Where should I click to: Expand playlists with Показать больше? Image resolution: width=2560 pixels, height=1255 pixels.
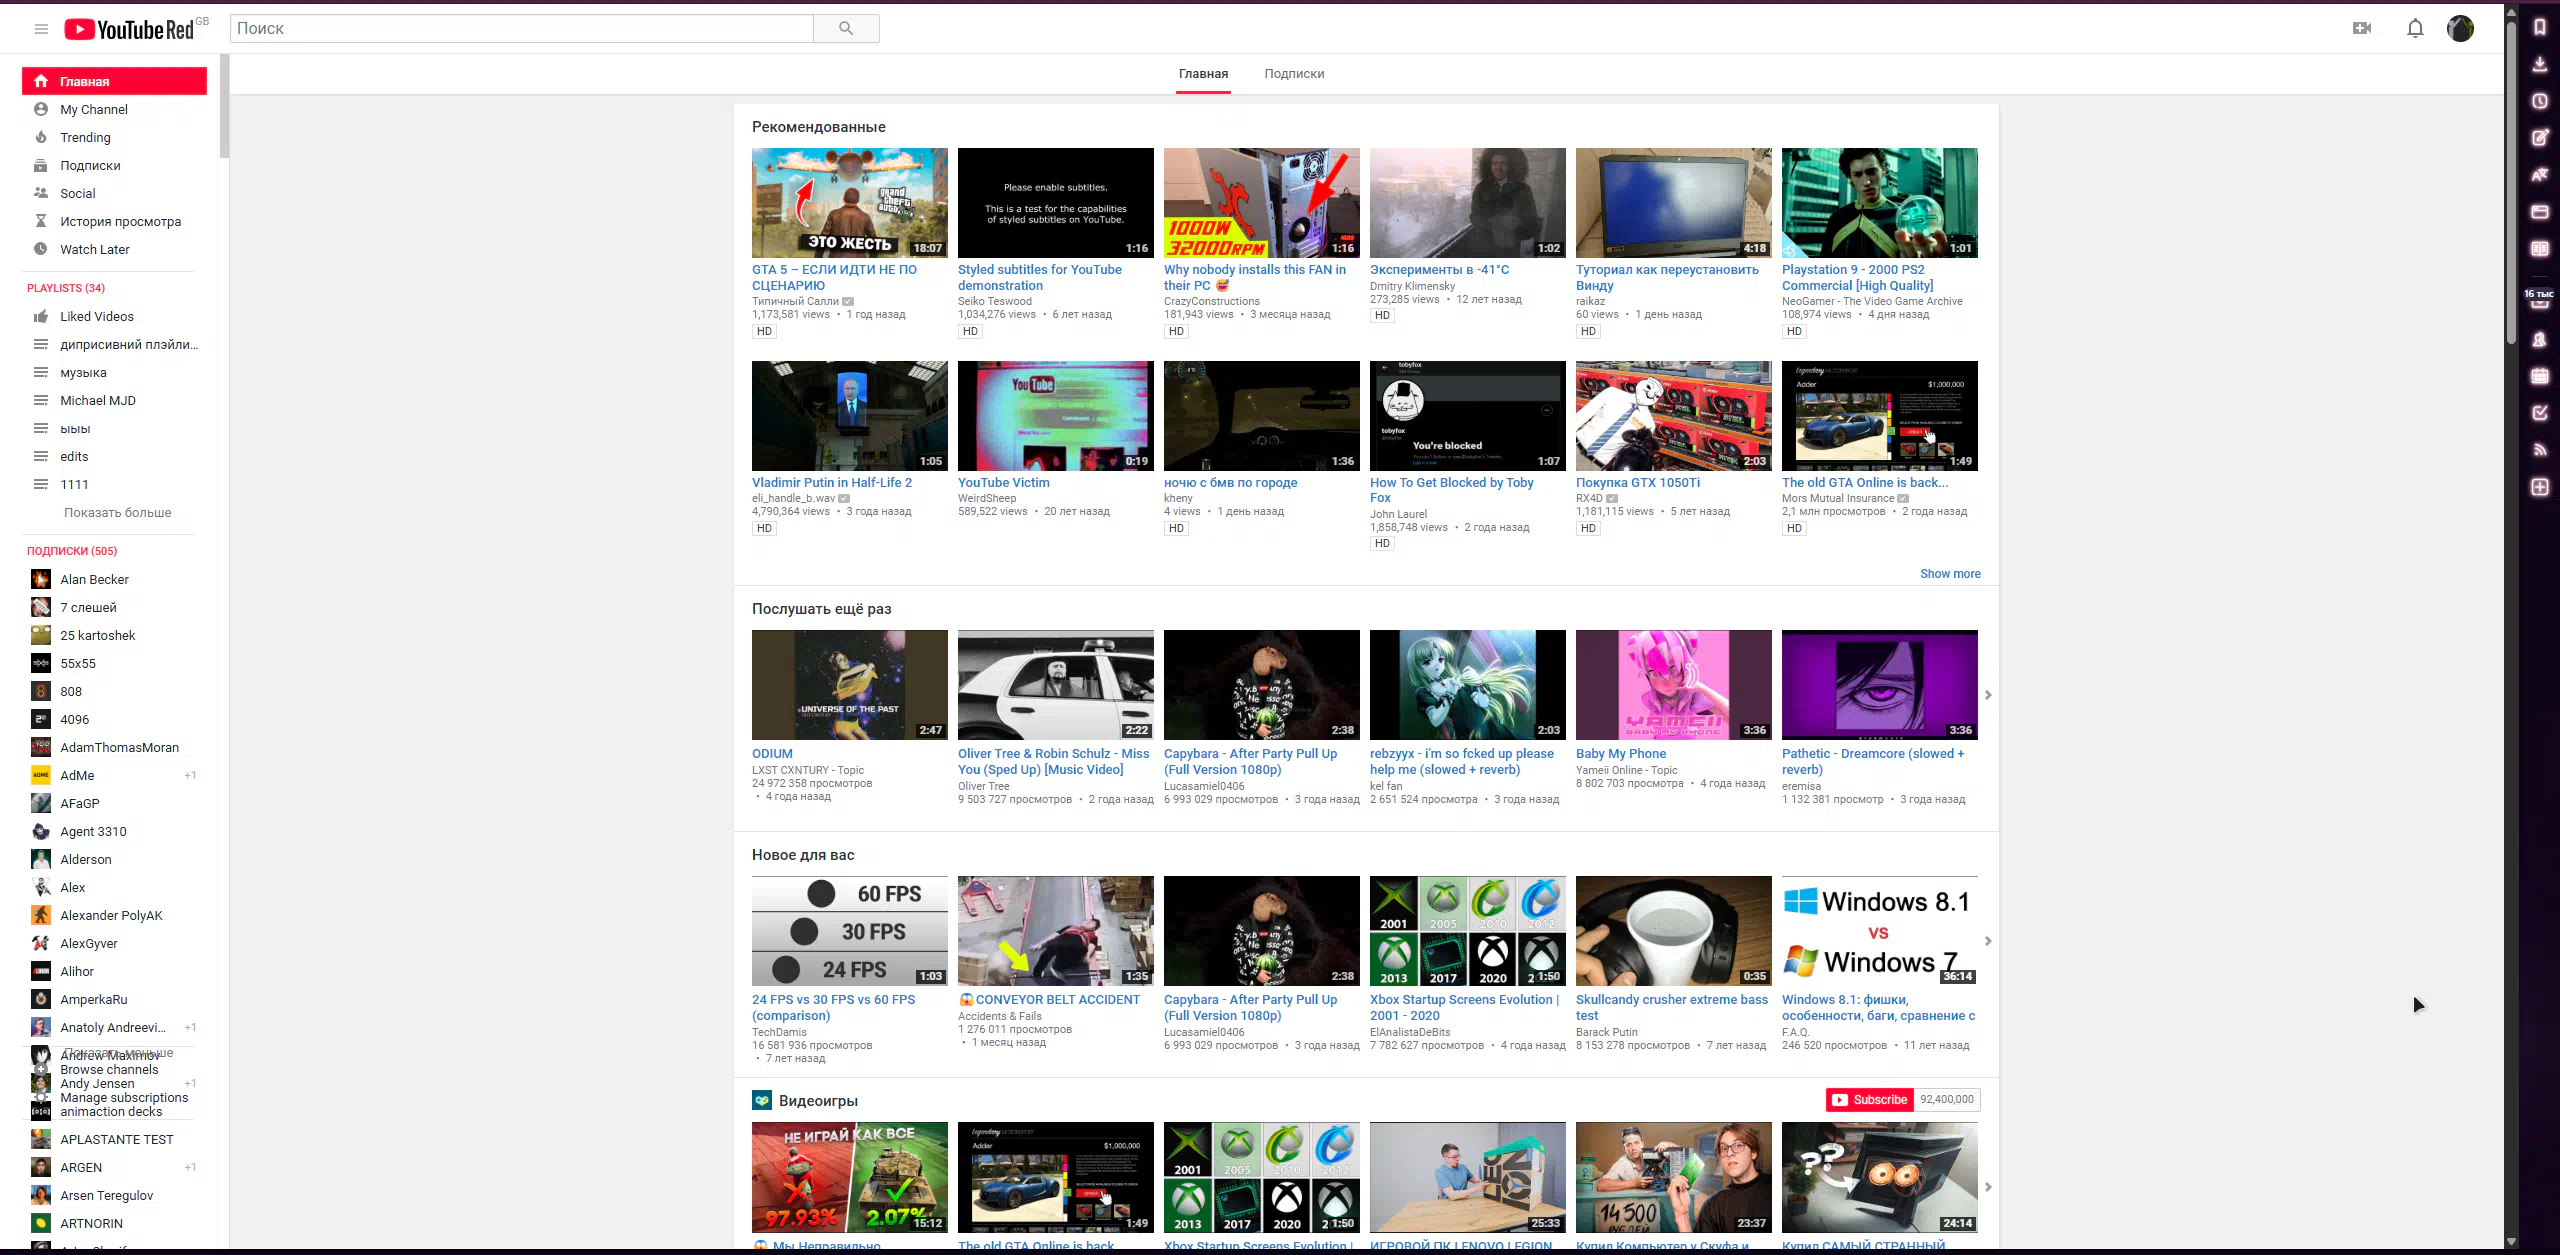coord(117,512)
